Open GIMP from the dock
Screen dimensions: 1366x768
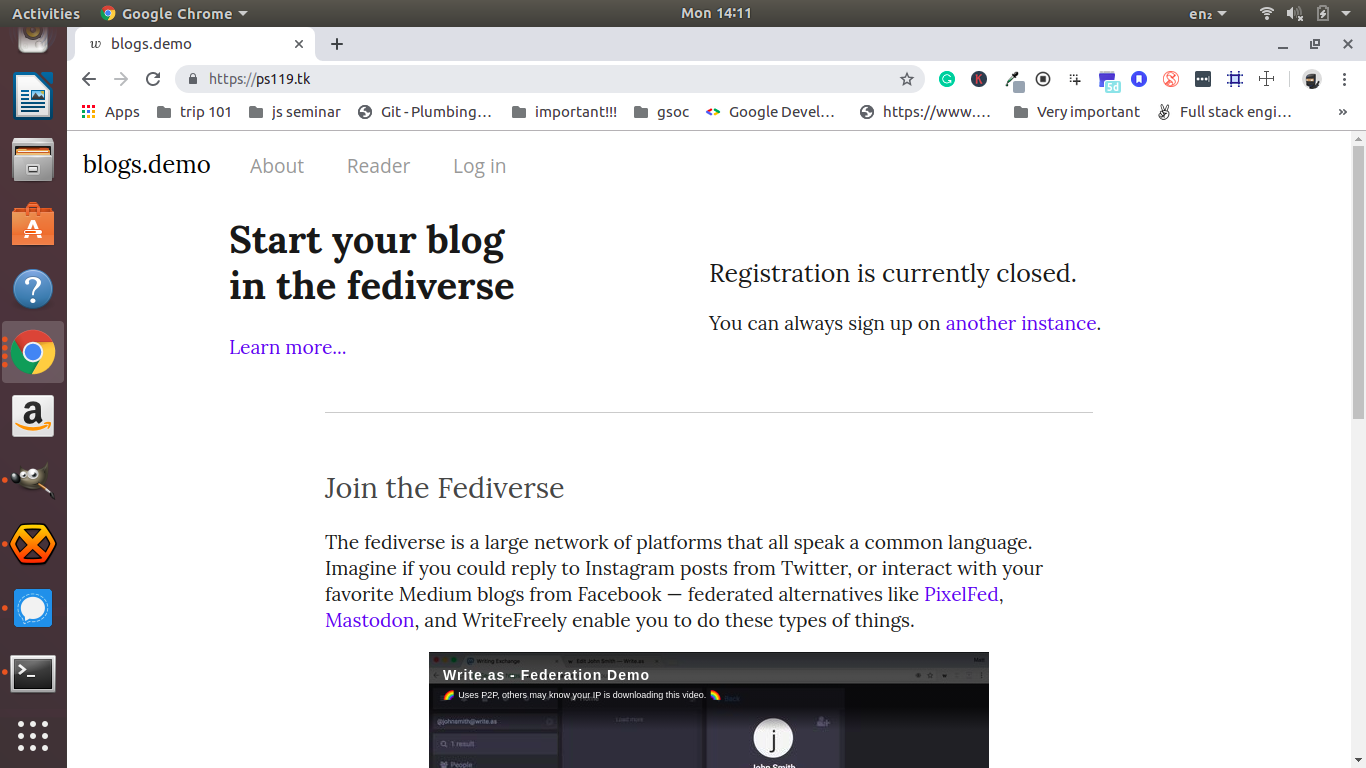tap(33, 481)
